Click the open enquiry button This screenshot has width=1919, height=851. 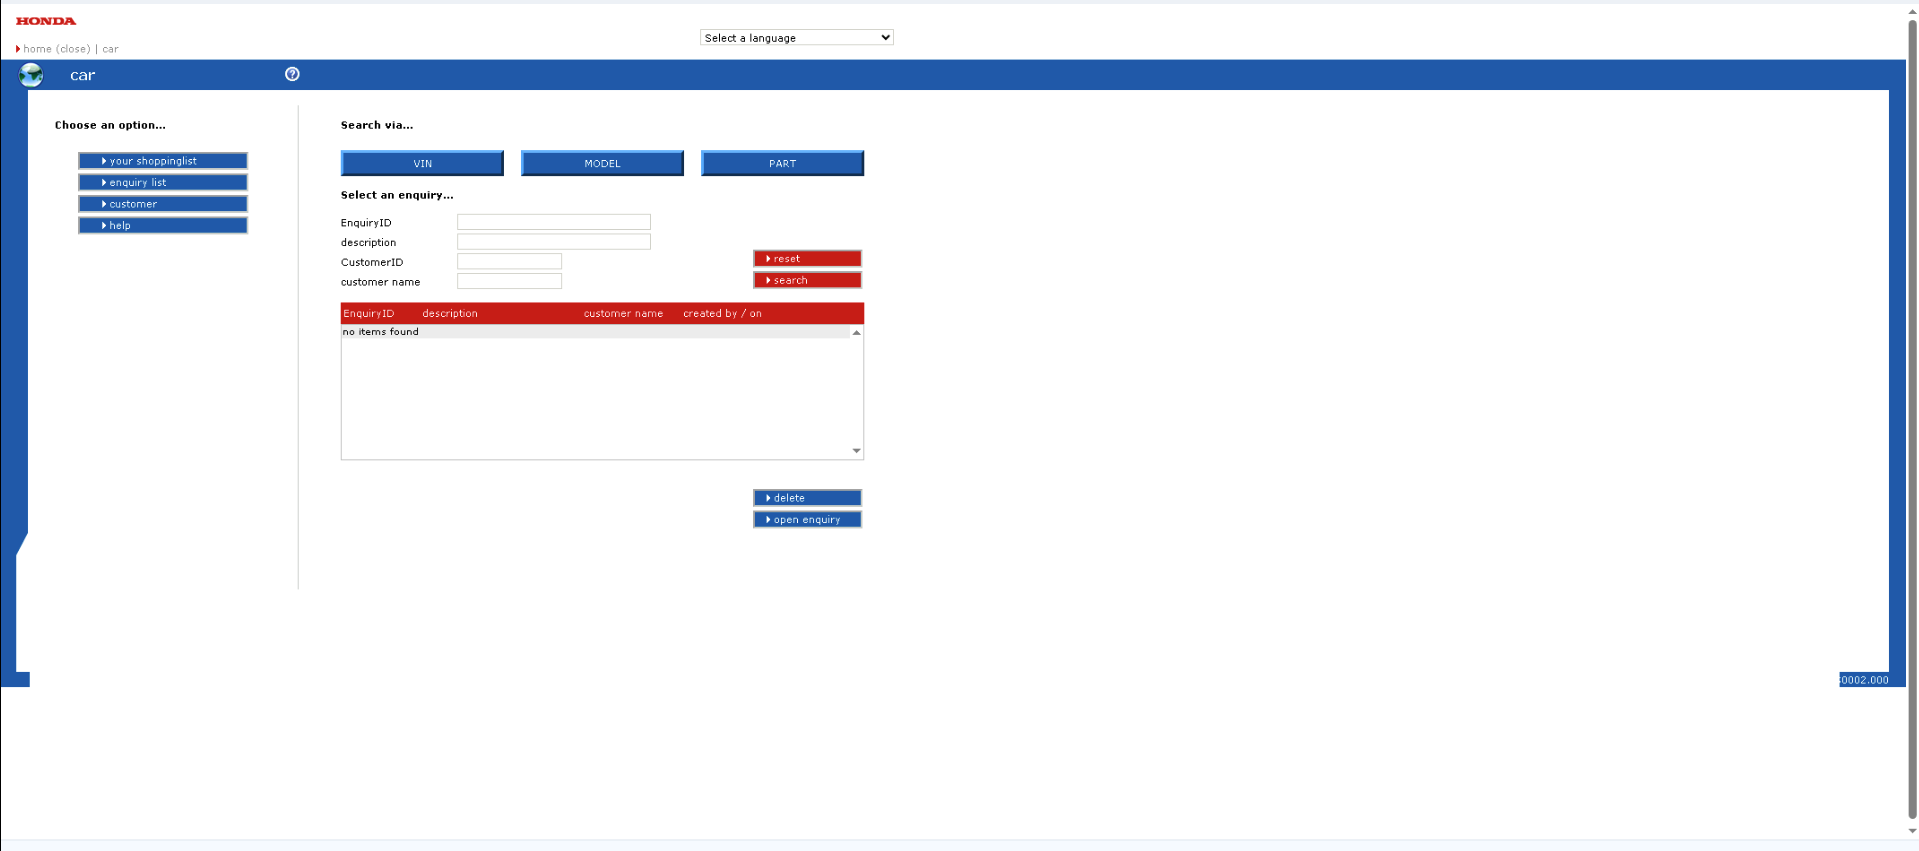[x=807, y=520]
